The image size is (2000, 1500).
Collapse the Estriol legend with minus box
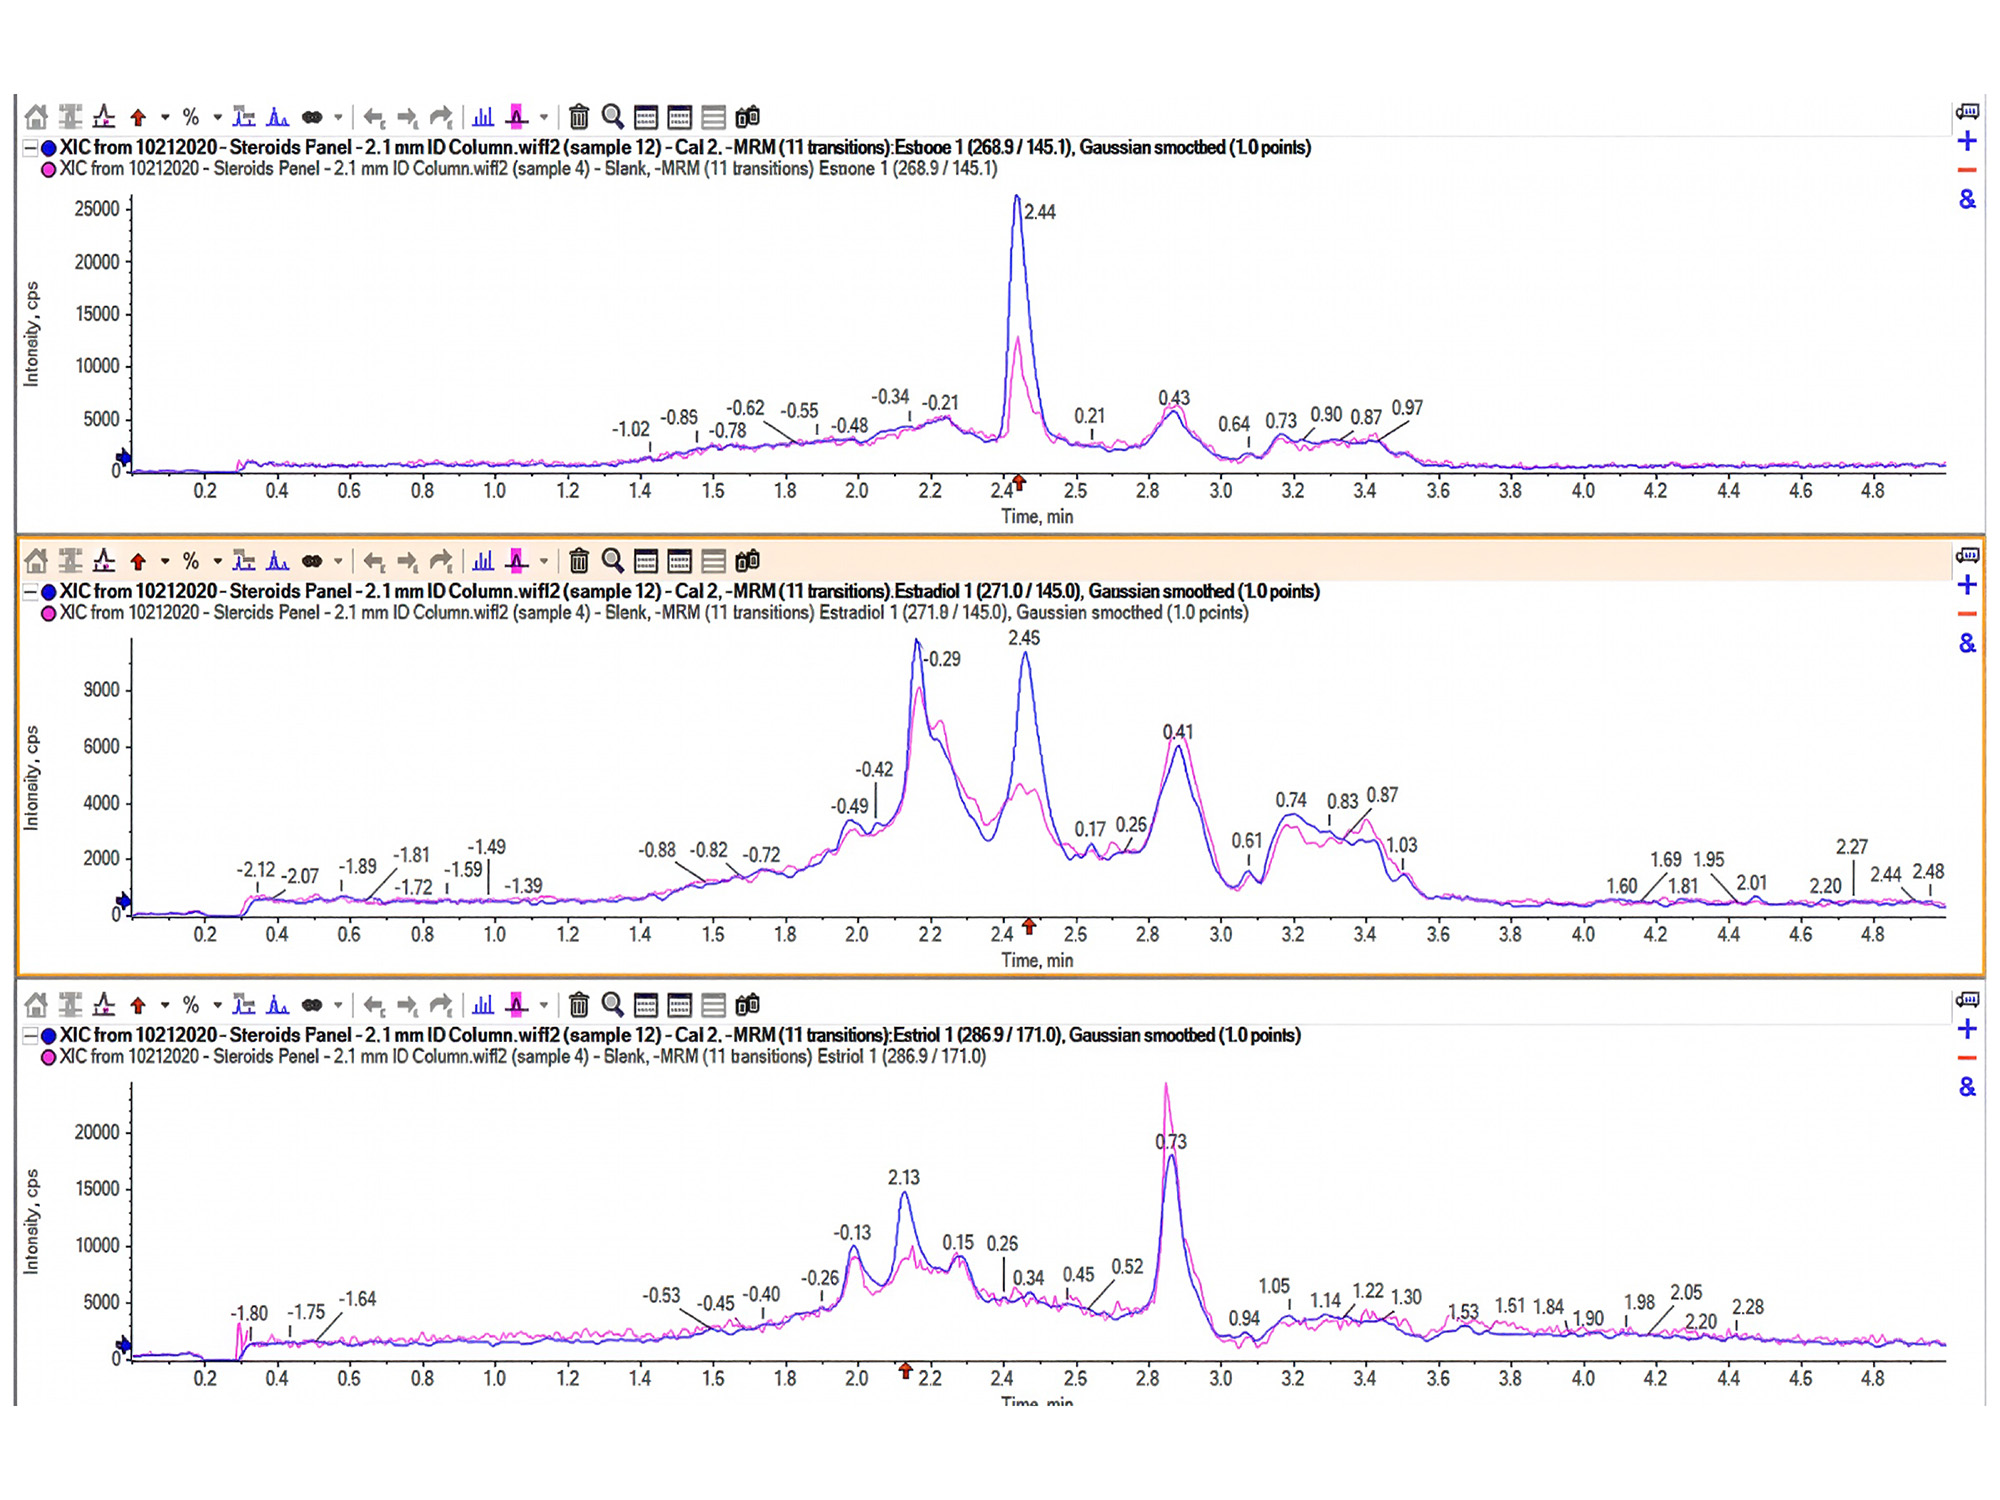[31, 1036]
